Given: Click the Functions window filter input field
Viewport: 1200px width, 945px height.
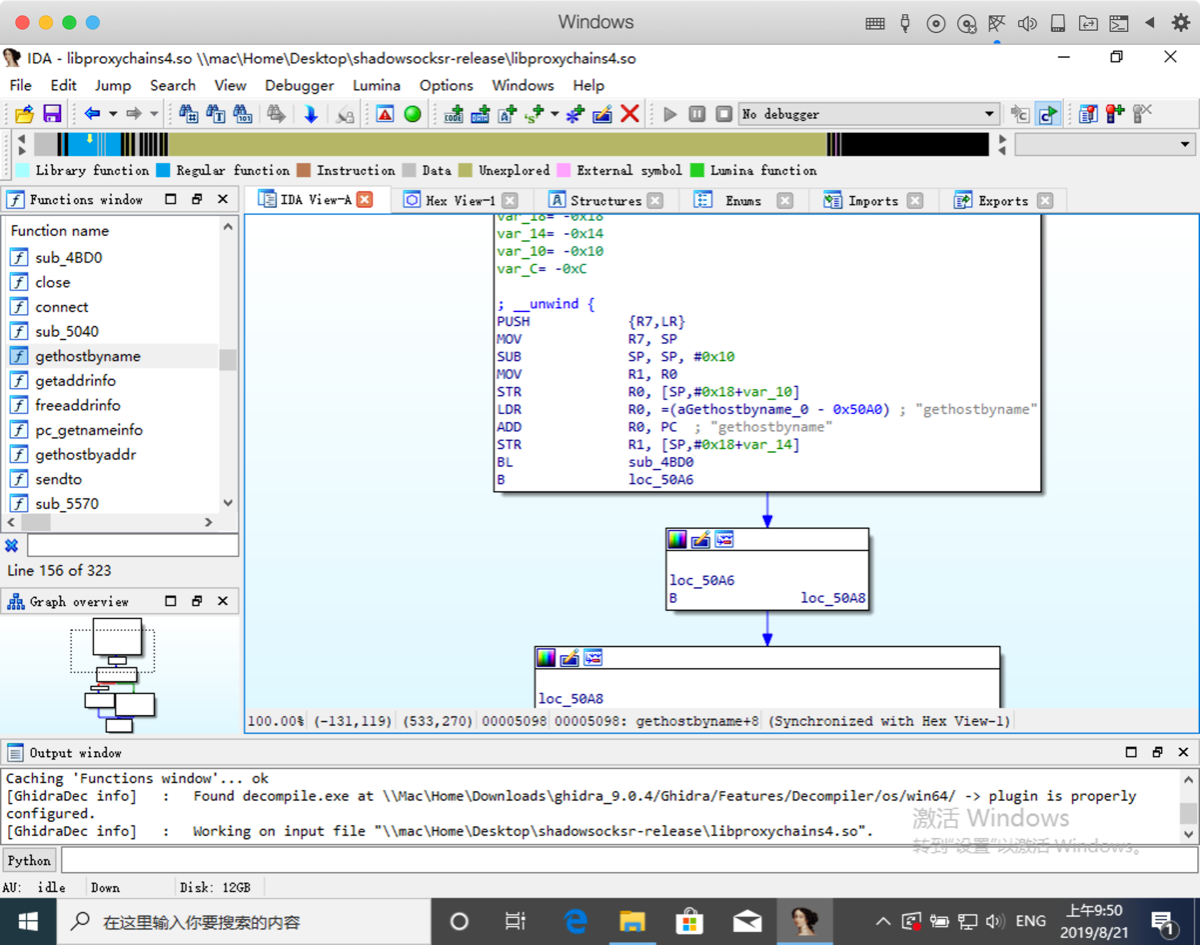Looking at the screenshot, I should click(132, 545).
